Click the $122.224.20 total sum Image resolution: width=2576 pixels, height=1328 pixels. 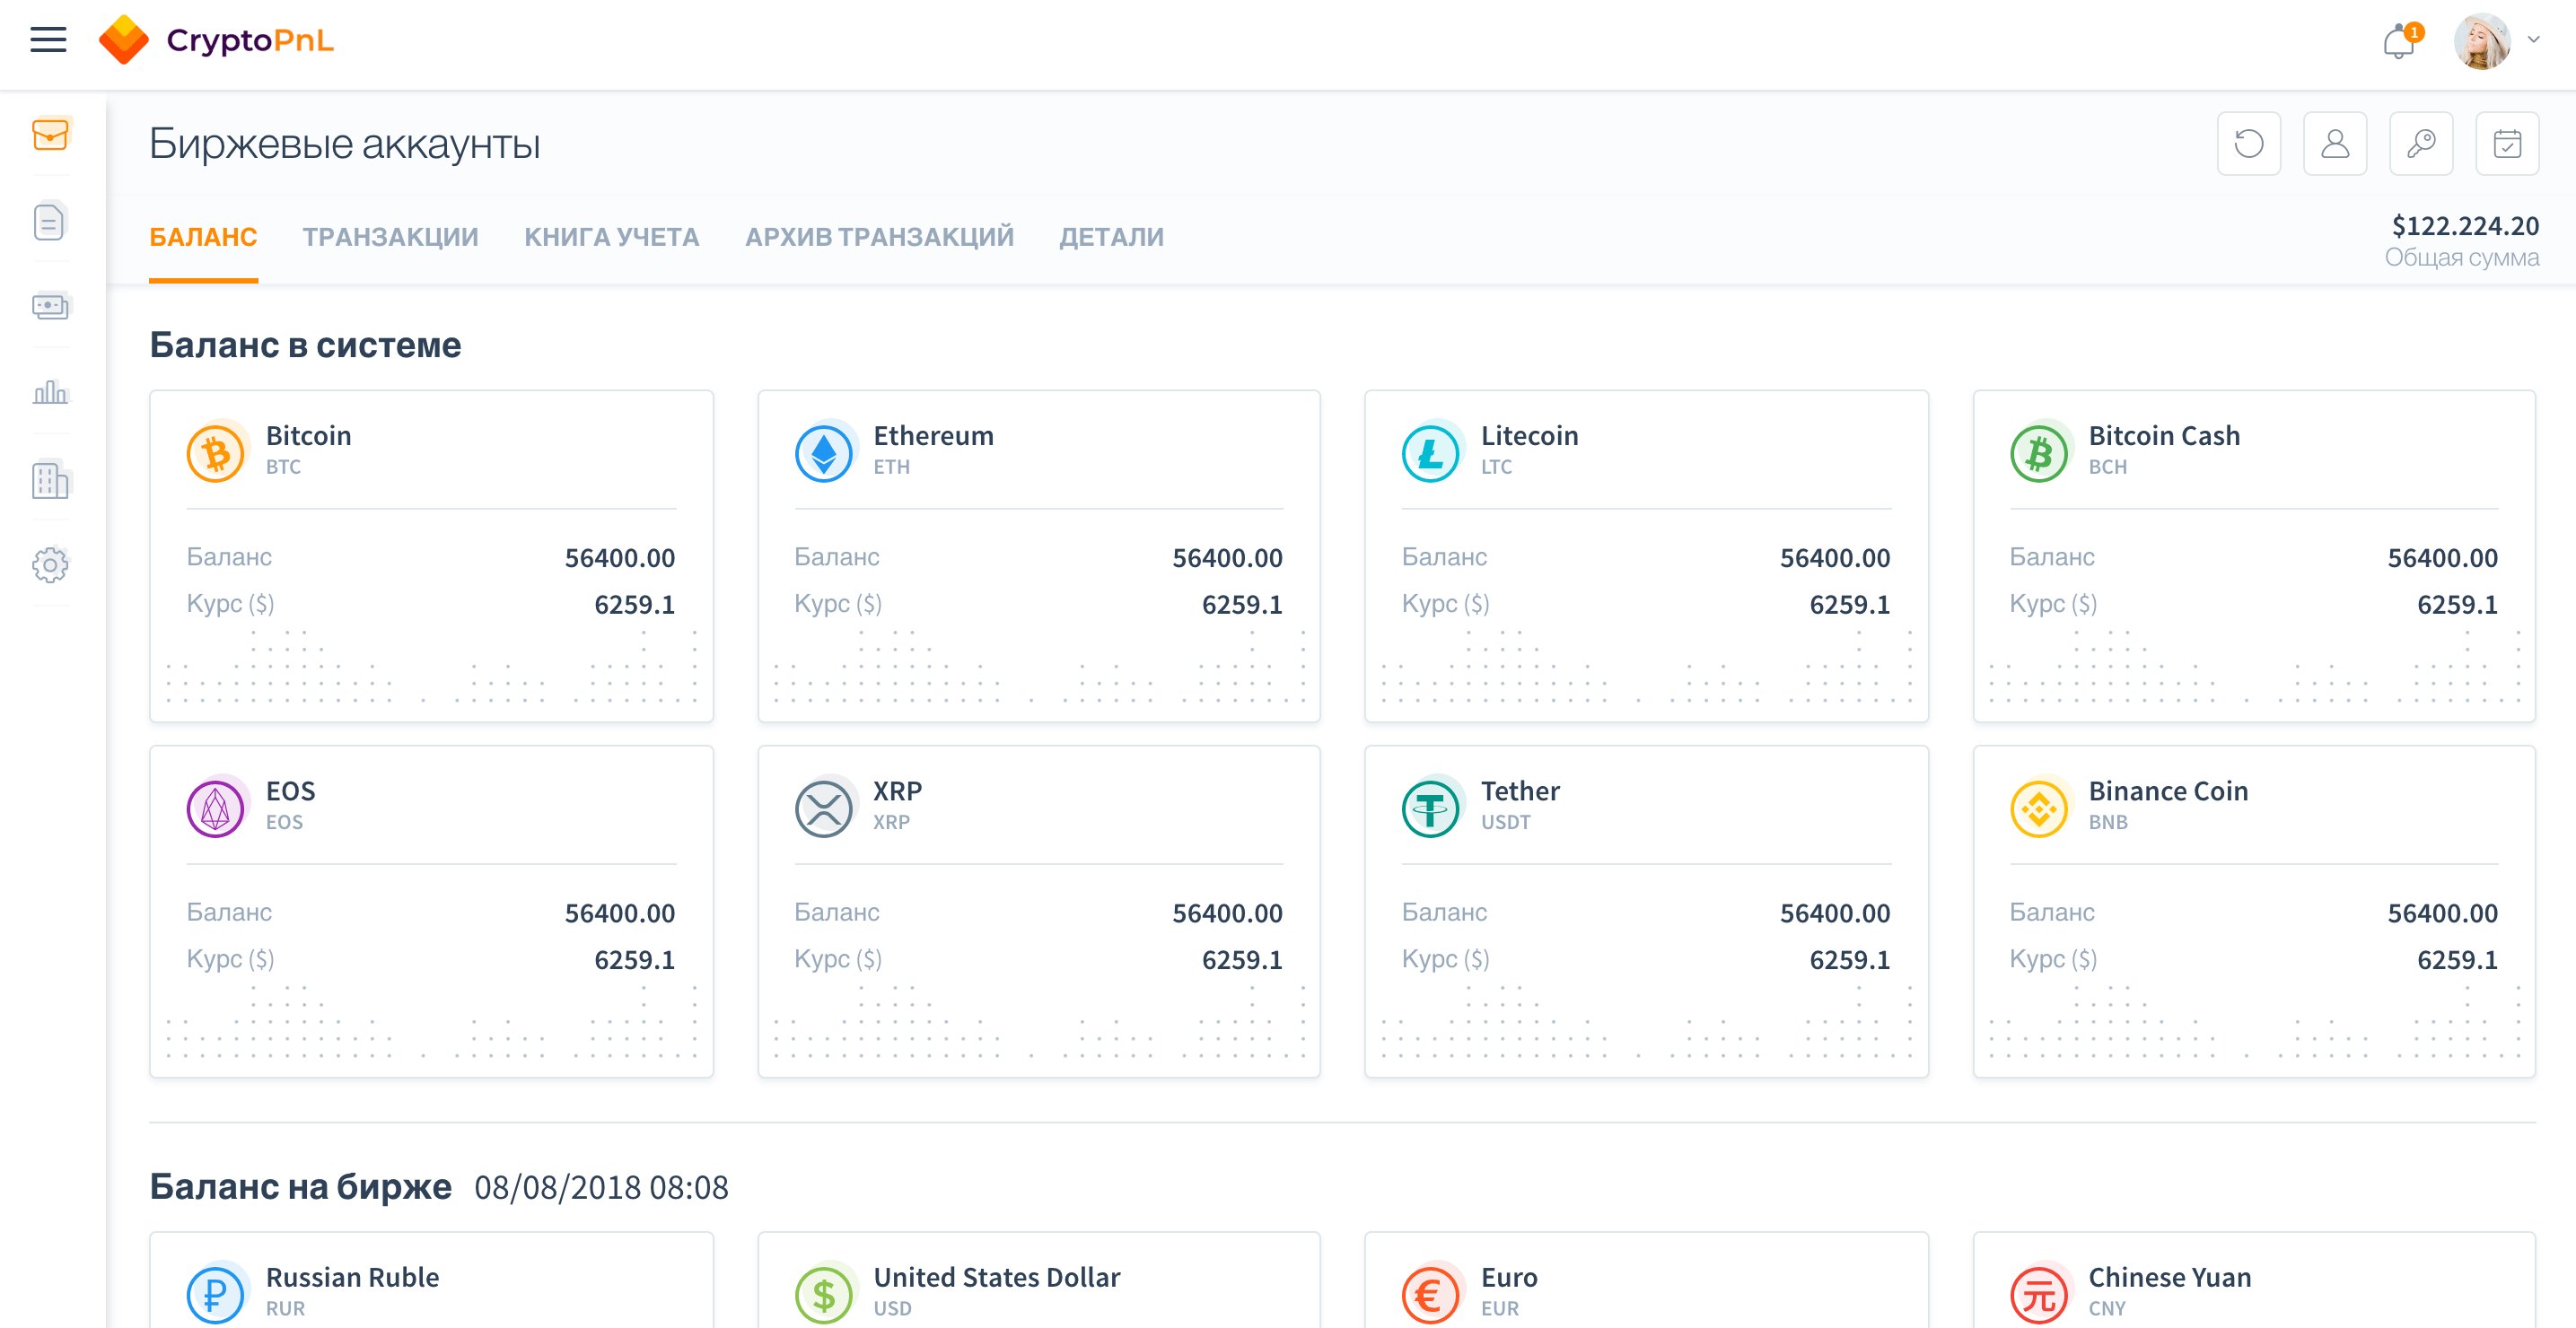pyautogui.click(x=2465, y=226)
